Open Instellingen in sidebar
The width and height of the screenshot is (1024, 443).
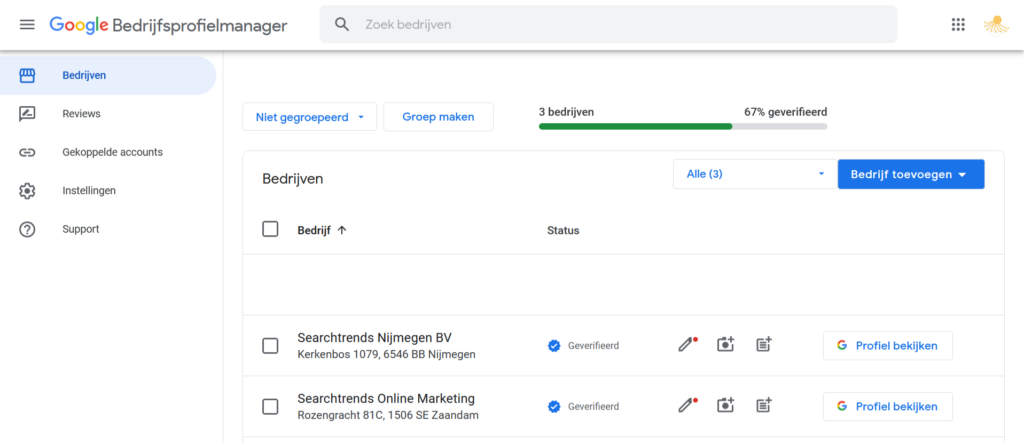point(108,191)
